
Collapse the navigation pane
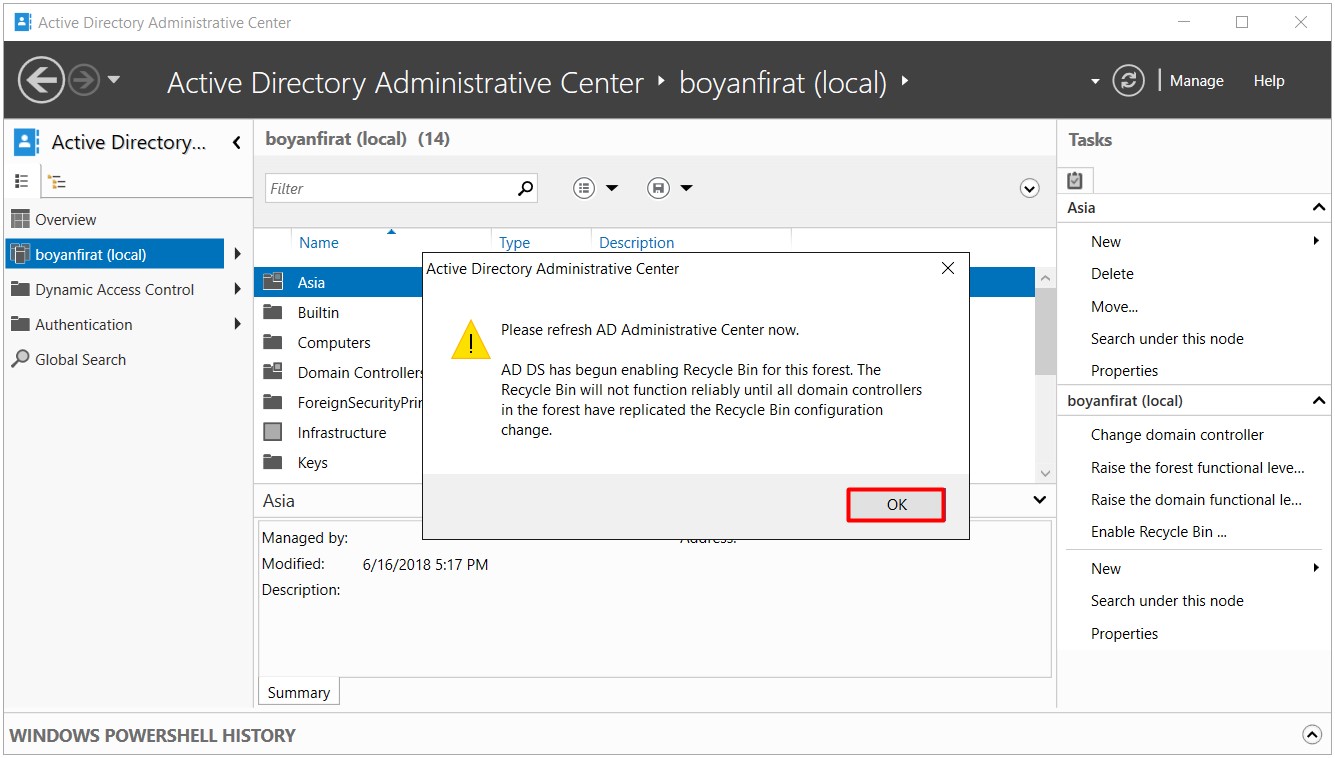236,143
